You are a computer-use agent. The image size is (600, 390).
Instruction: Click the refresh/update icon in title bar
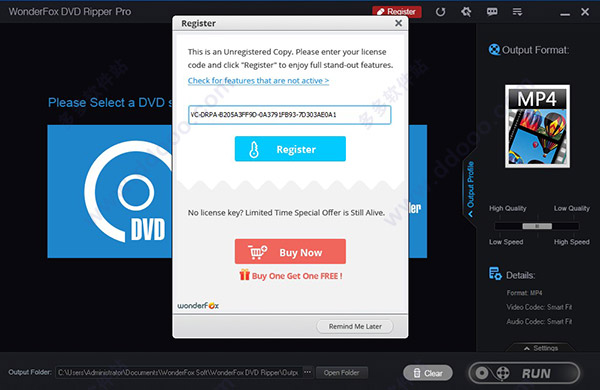pos(440,12)
